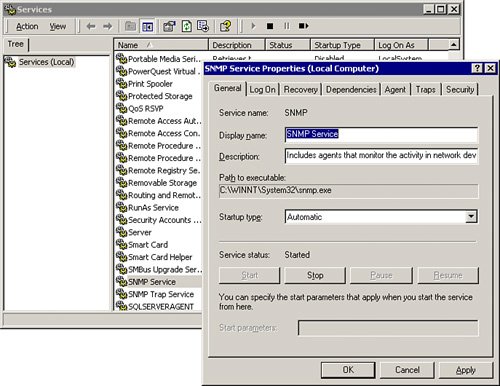Click the Stop Service toolbar square icon

click(x=270, y=26)
